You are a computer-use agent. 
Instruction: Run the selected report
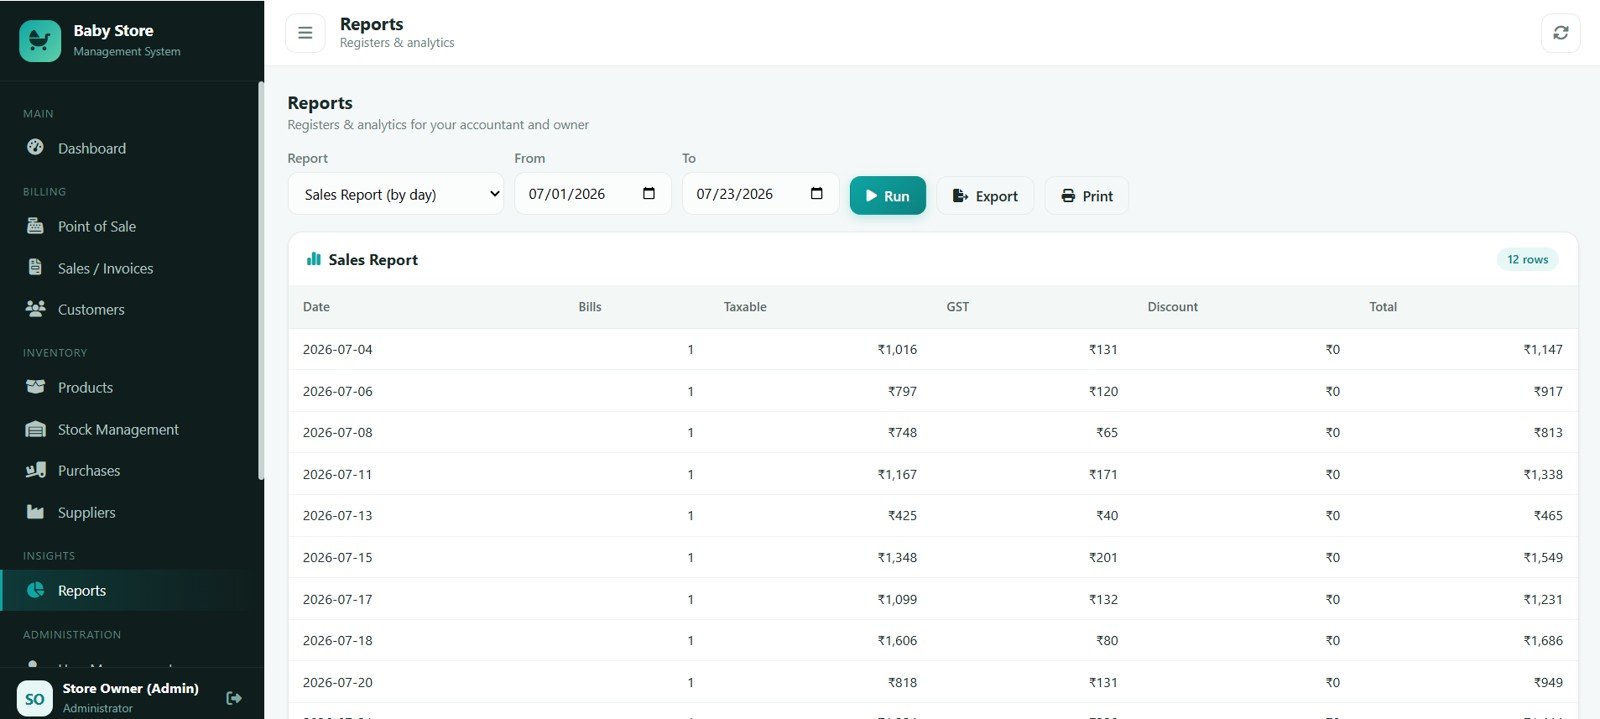[888, 196]
